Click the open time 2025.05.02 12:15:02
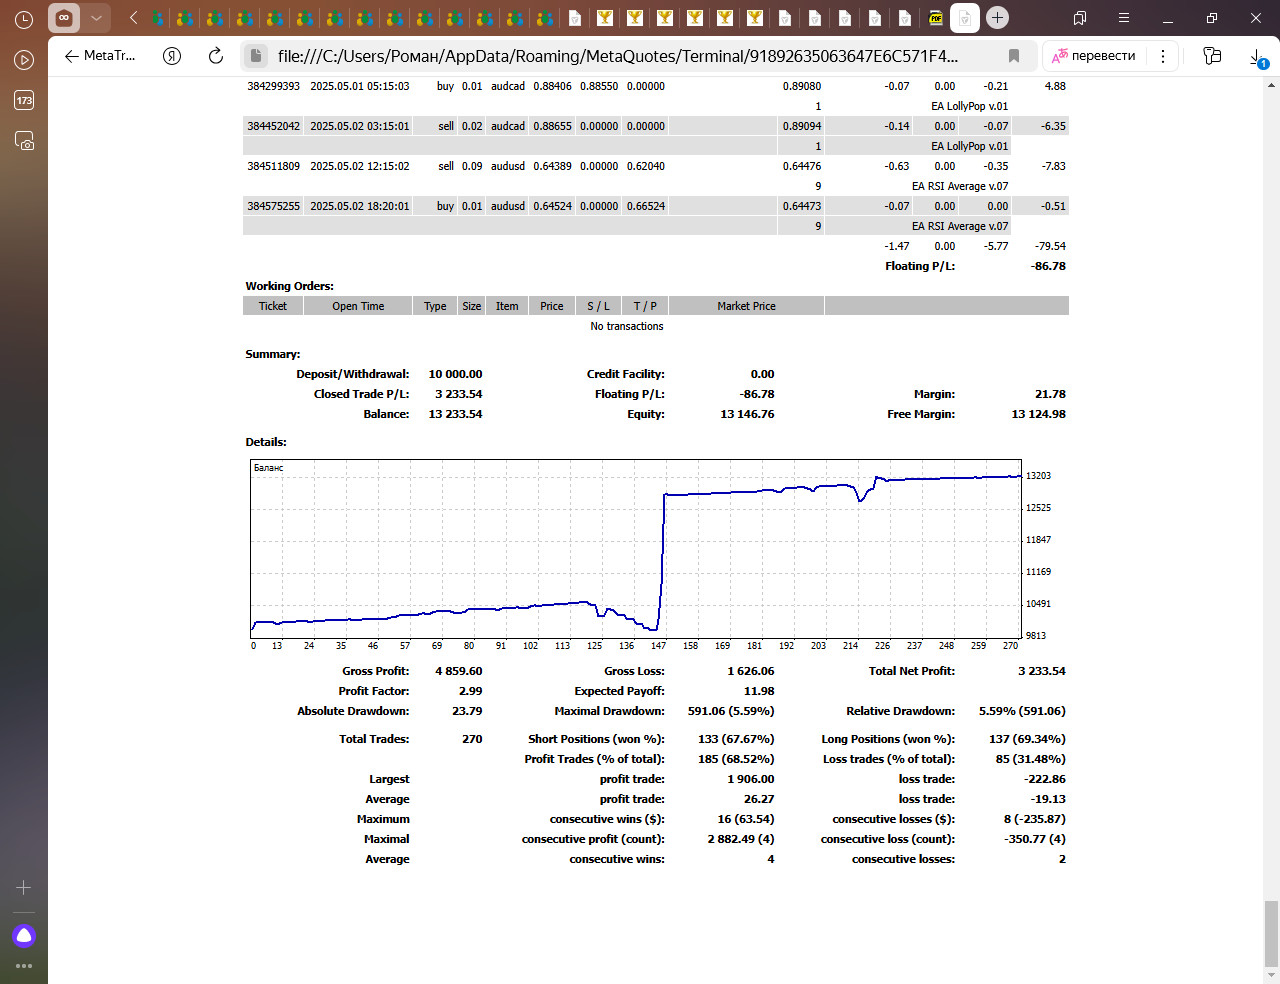Viewport: 1280px width, 984px height. click(x=360, y=166)
